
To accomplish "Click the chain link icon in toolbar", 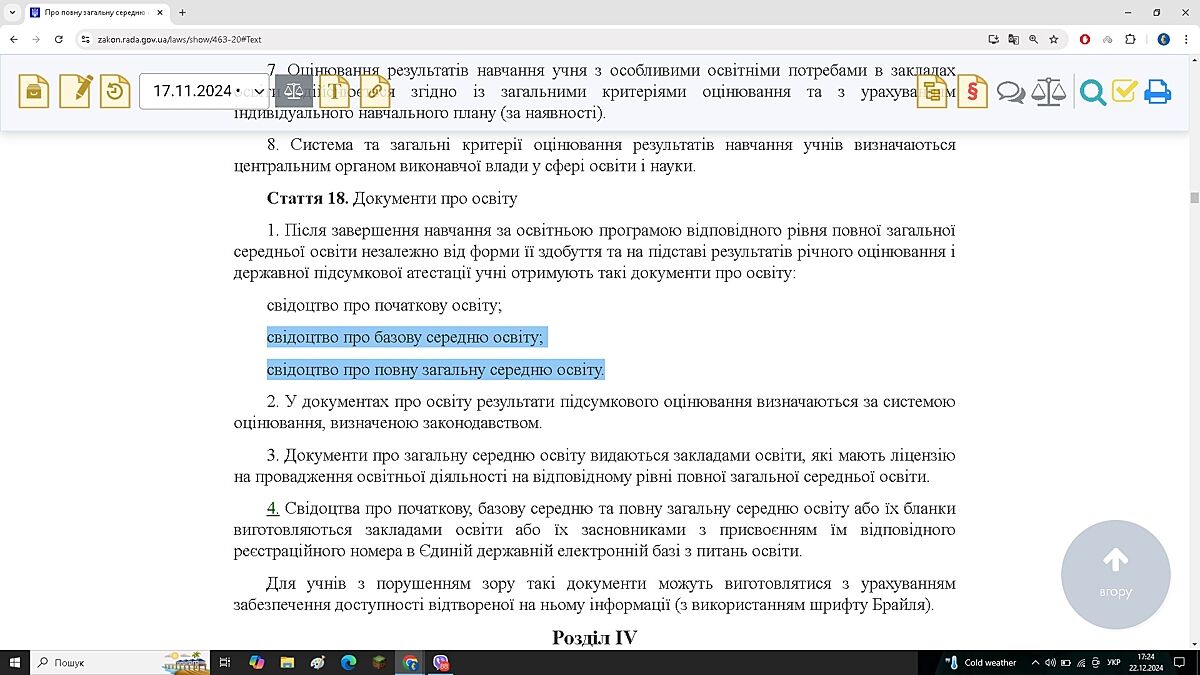I will point(374,91).
